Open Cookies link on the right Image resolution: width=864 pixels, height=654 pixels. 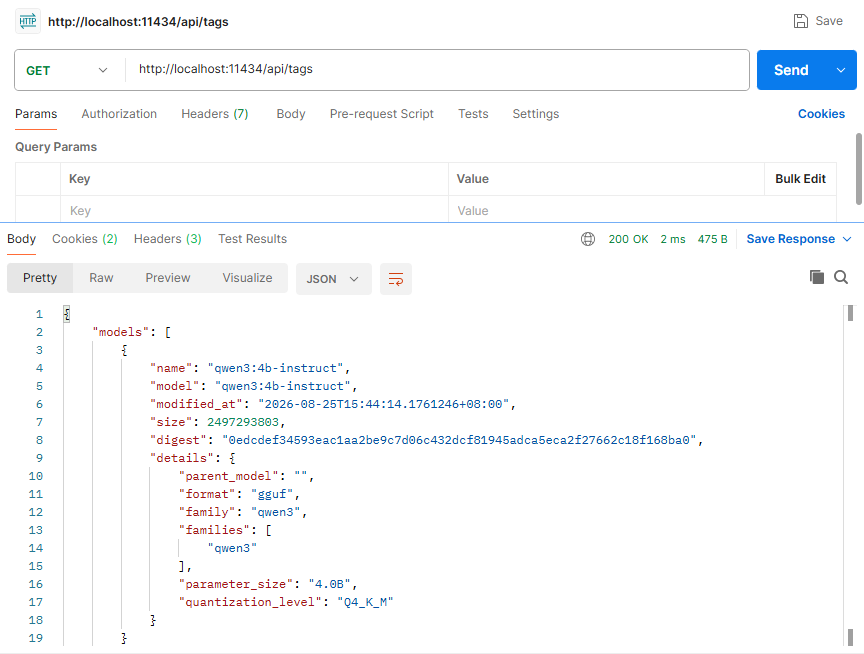[821, 114]
